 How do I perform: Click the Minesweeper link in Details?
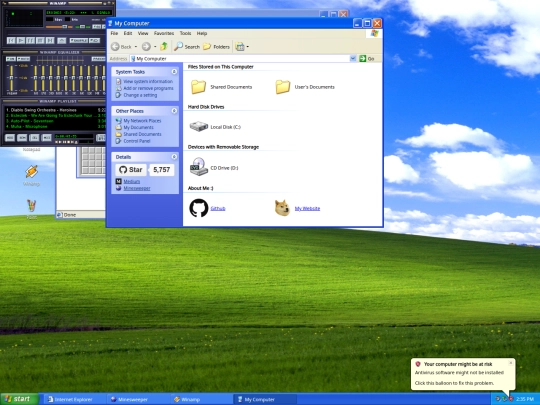[x=137, y=188]
